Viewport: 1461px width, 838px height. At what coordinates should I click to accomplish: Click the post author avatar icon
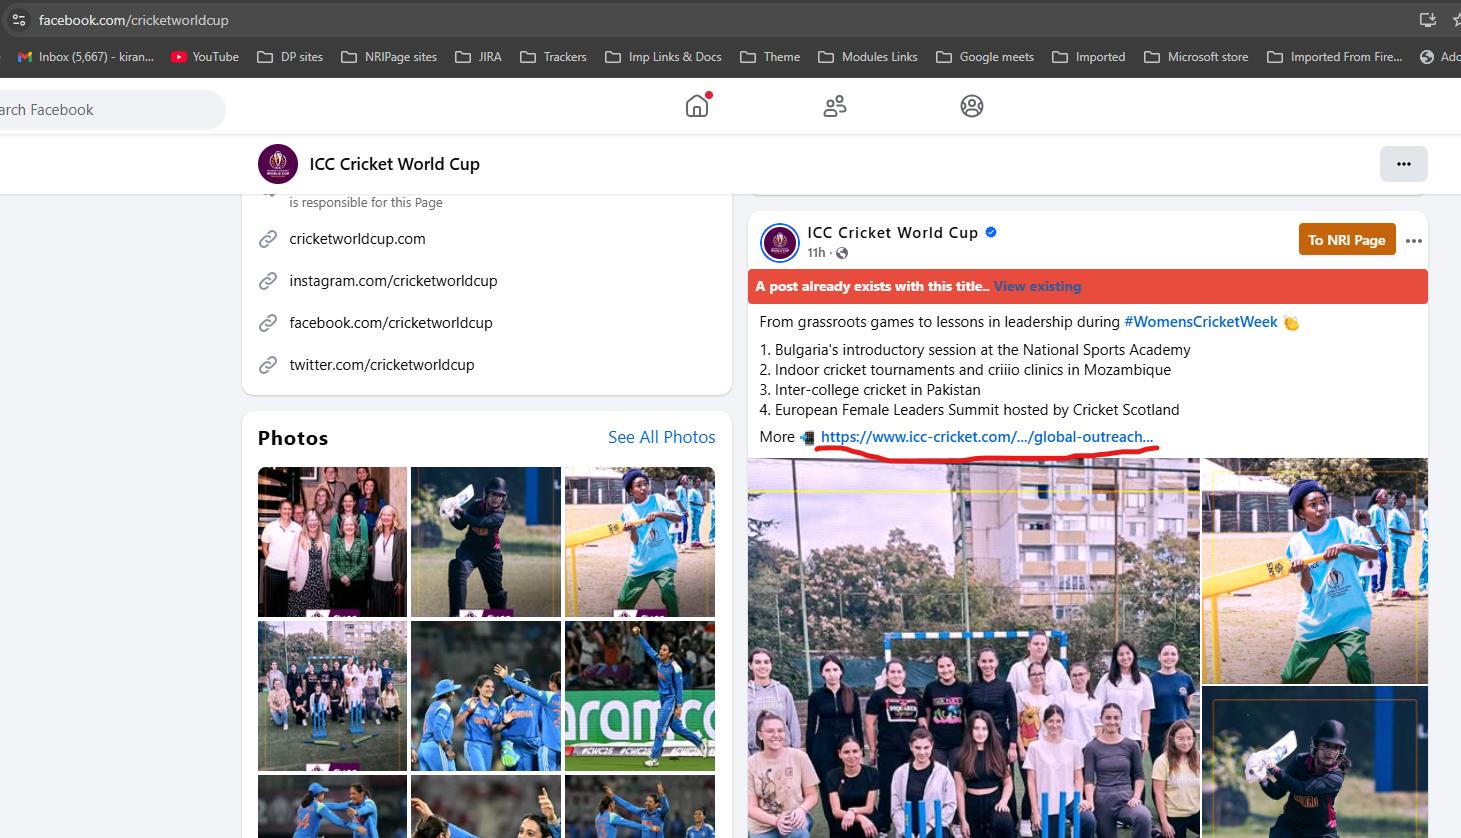(780, 243)
